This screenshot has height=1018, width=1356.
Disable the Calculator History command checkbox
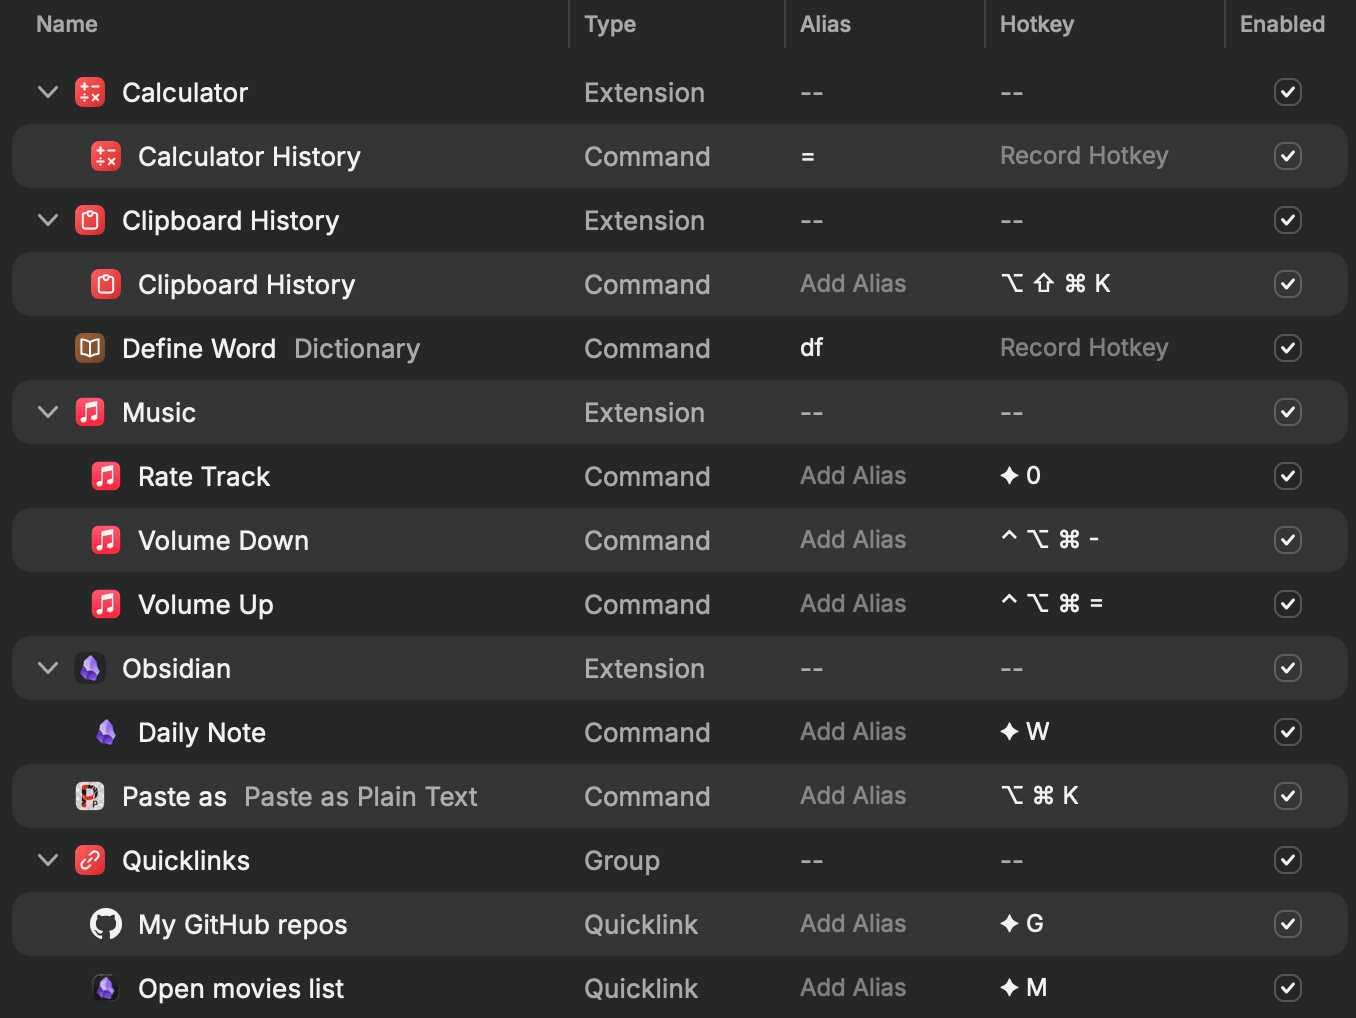[x=1288, y=156]
